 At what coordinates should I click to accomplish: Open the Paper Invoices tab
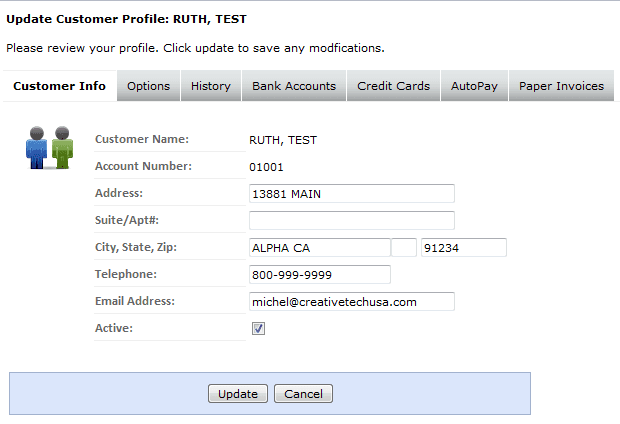click(561, 86)
